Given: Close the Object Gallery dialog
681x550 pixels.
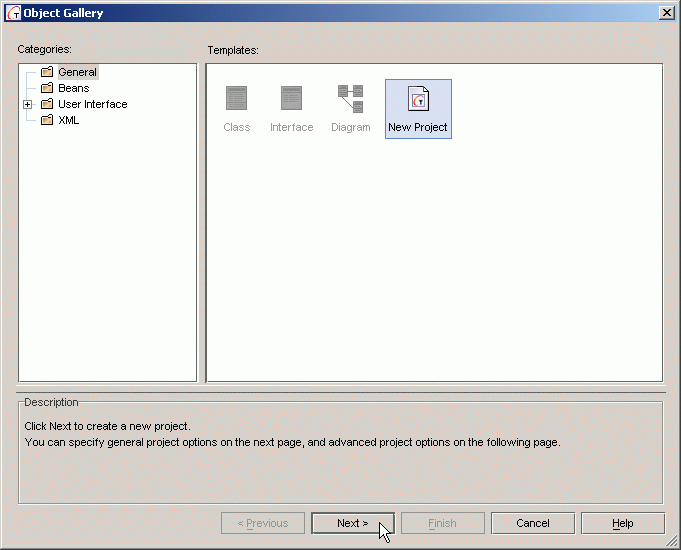Looking at the screenshot, I should click(x=666, y=12).
